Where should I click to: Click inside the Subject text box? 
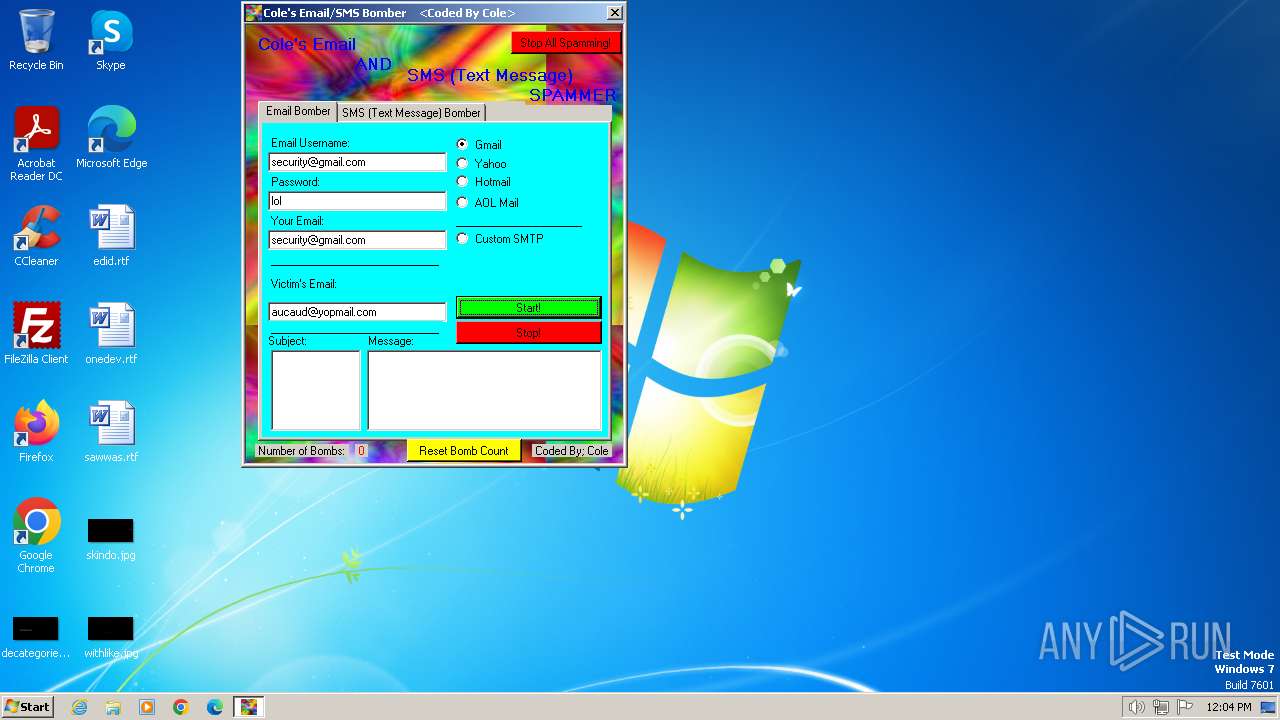(x=315, y=390)
